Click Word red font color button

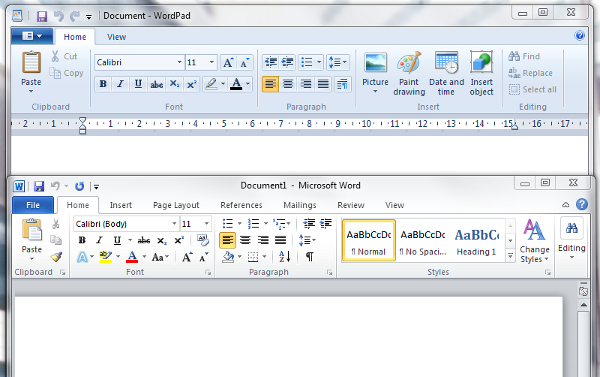pyautogui.click(x=132, y=257)
